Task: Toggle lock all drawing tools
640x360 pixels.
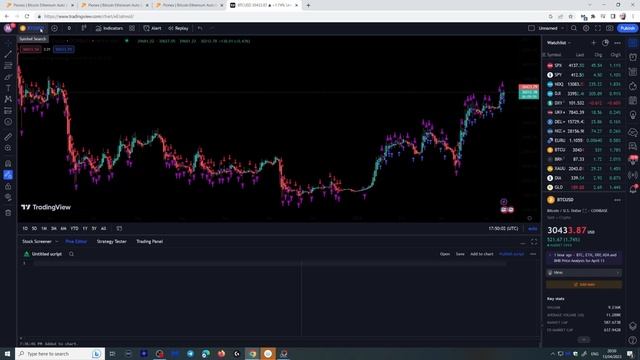Action: (8, 186)
